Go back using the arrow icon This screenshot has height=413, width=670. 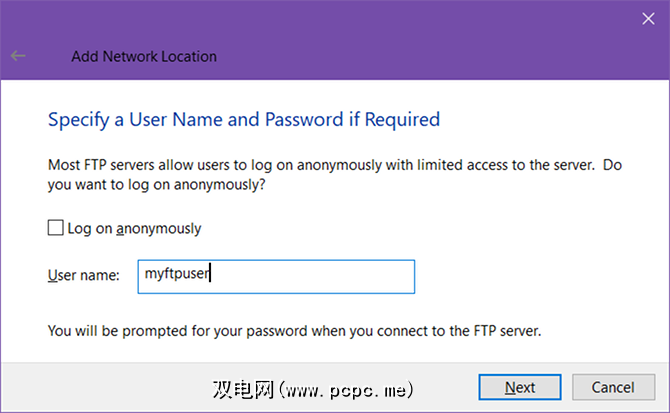[x=18, y=56]
